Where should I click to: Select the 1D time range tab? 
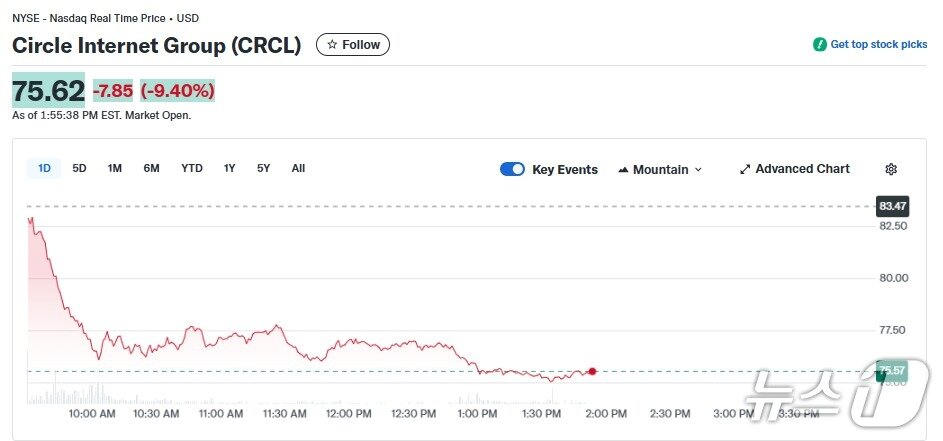44,168
